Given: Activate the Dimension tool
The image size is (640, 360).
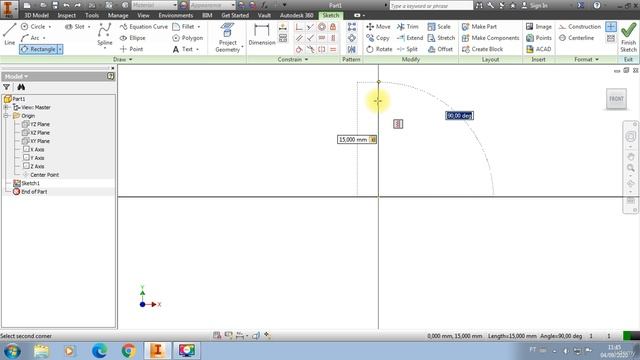Looking at the screenshot, I should (x=262, y=35).
